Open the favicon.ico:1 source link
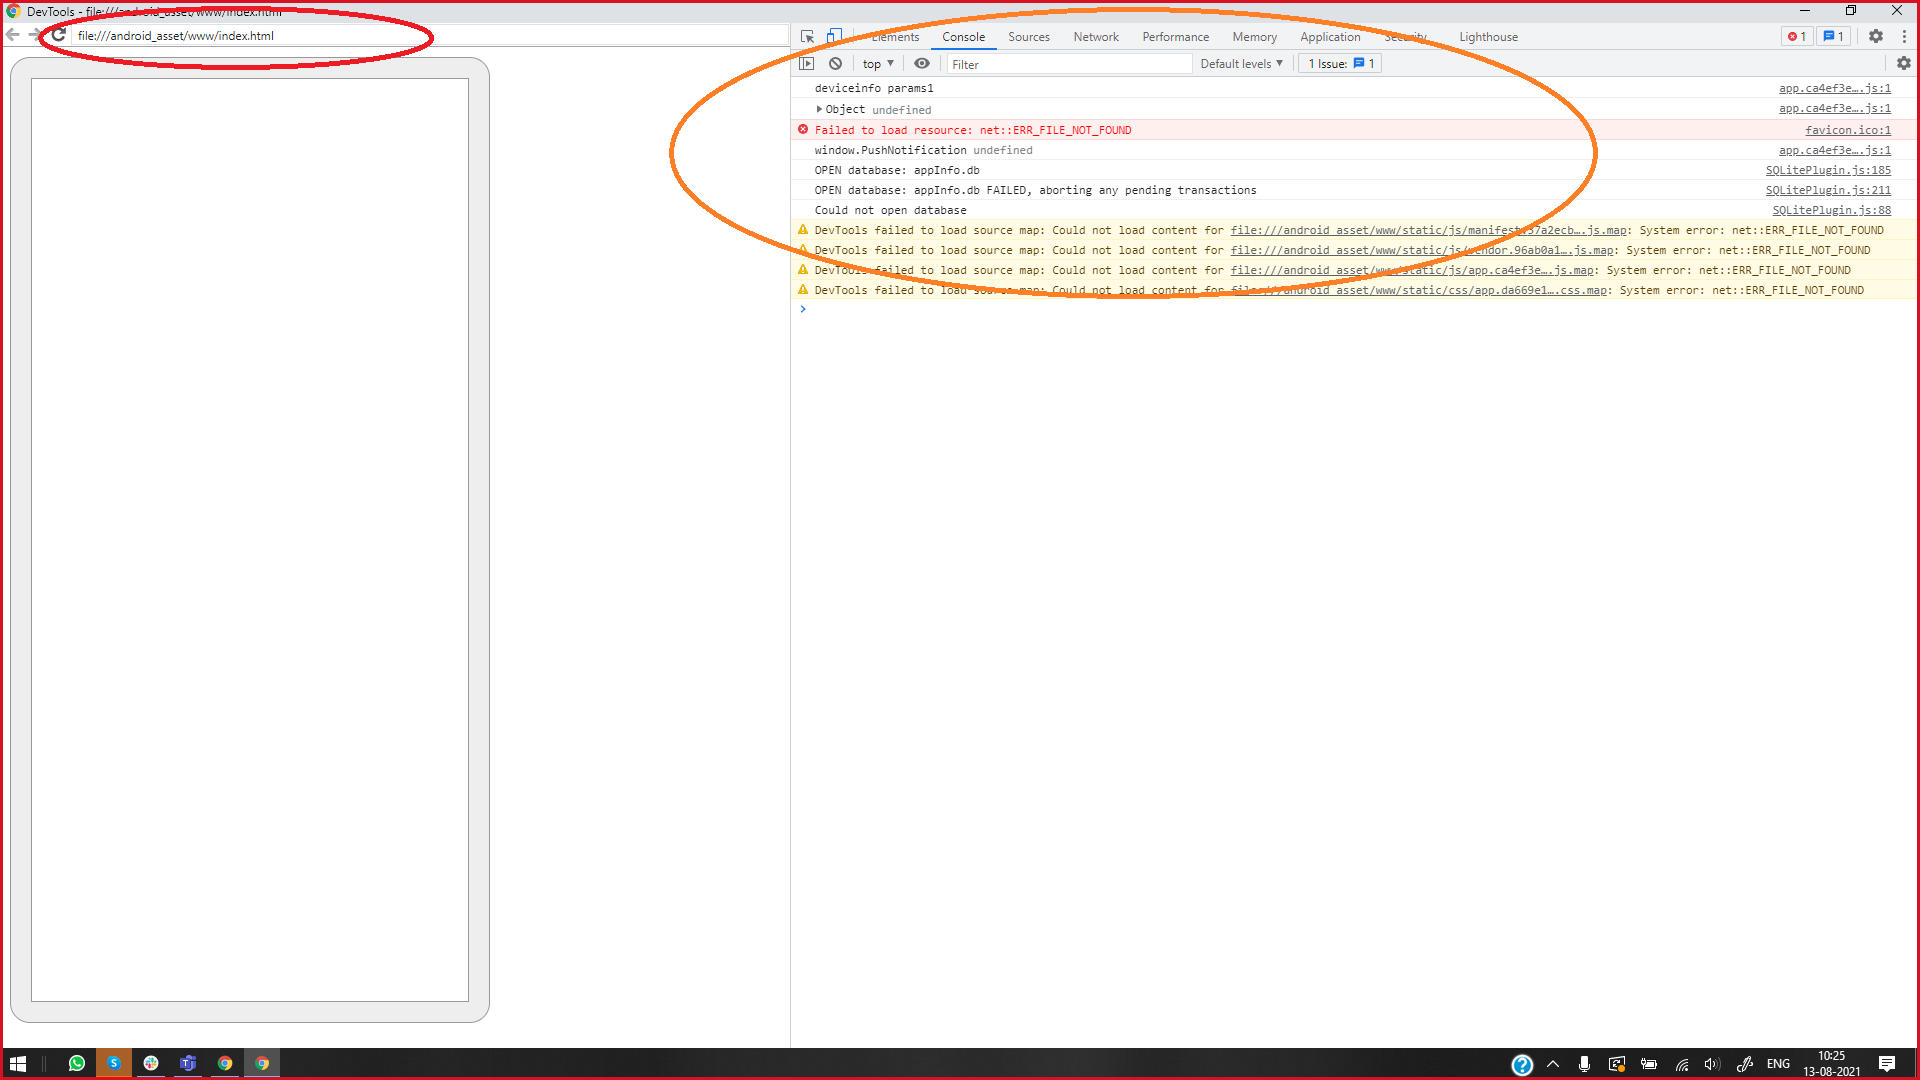1920x1080 pixels. click(x=1847, y=130)
